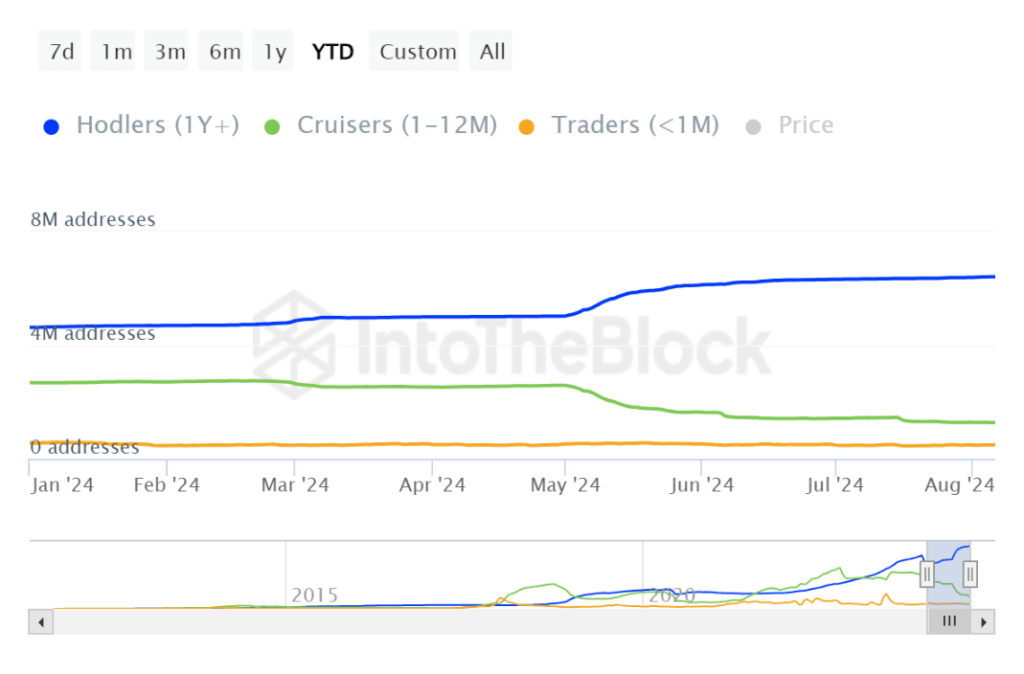
Task: Toggle the Cruisers (1-12M) series
Action: 396,126
